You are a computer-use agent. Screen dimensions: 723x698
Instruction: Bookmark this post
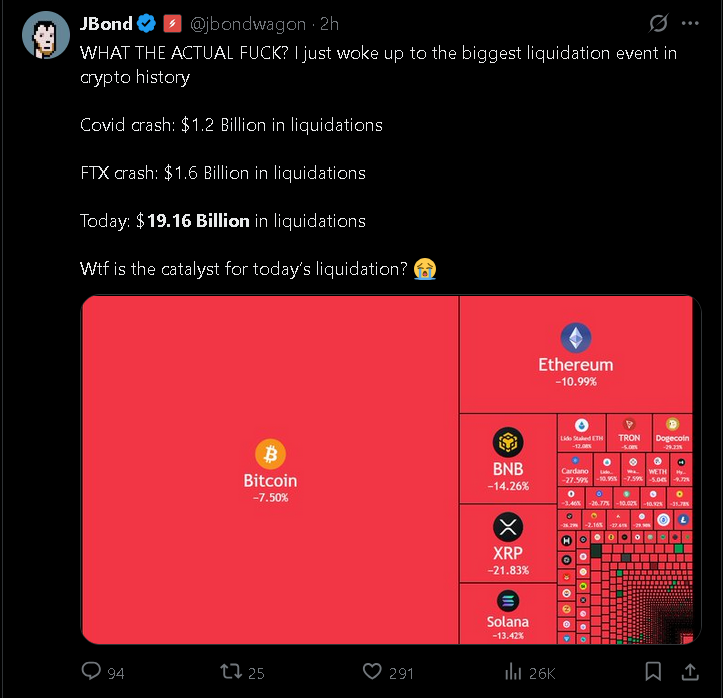652,671
